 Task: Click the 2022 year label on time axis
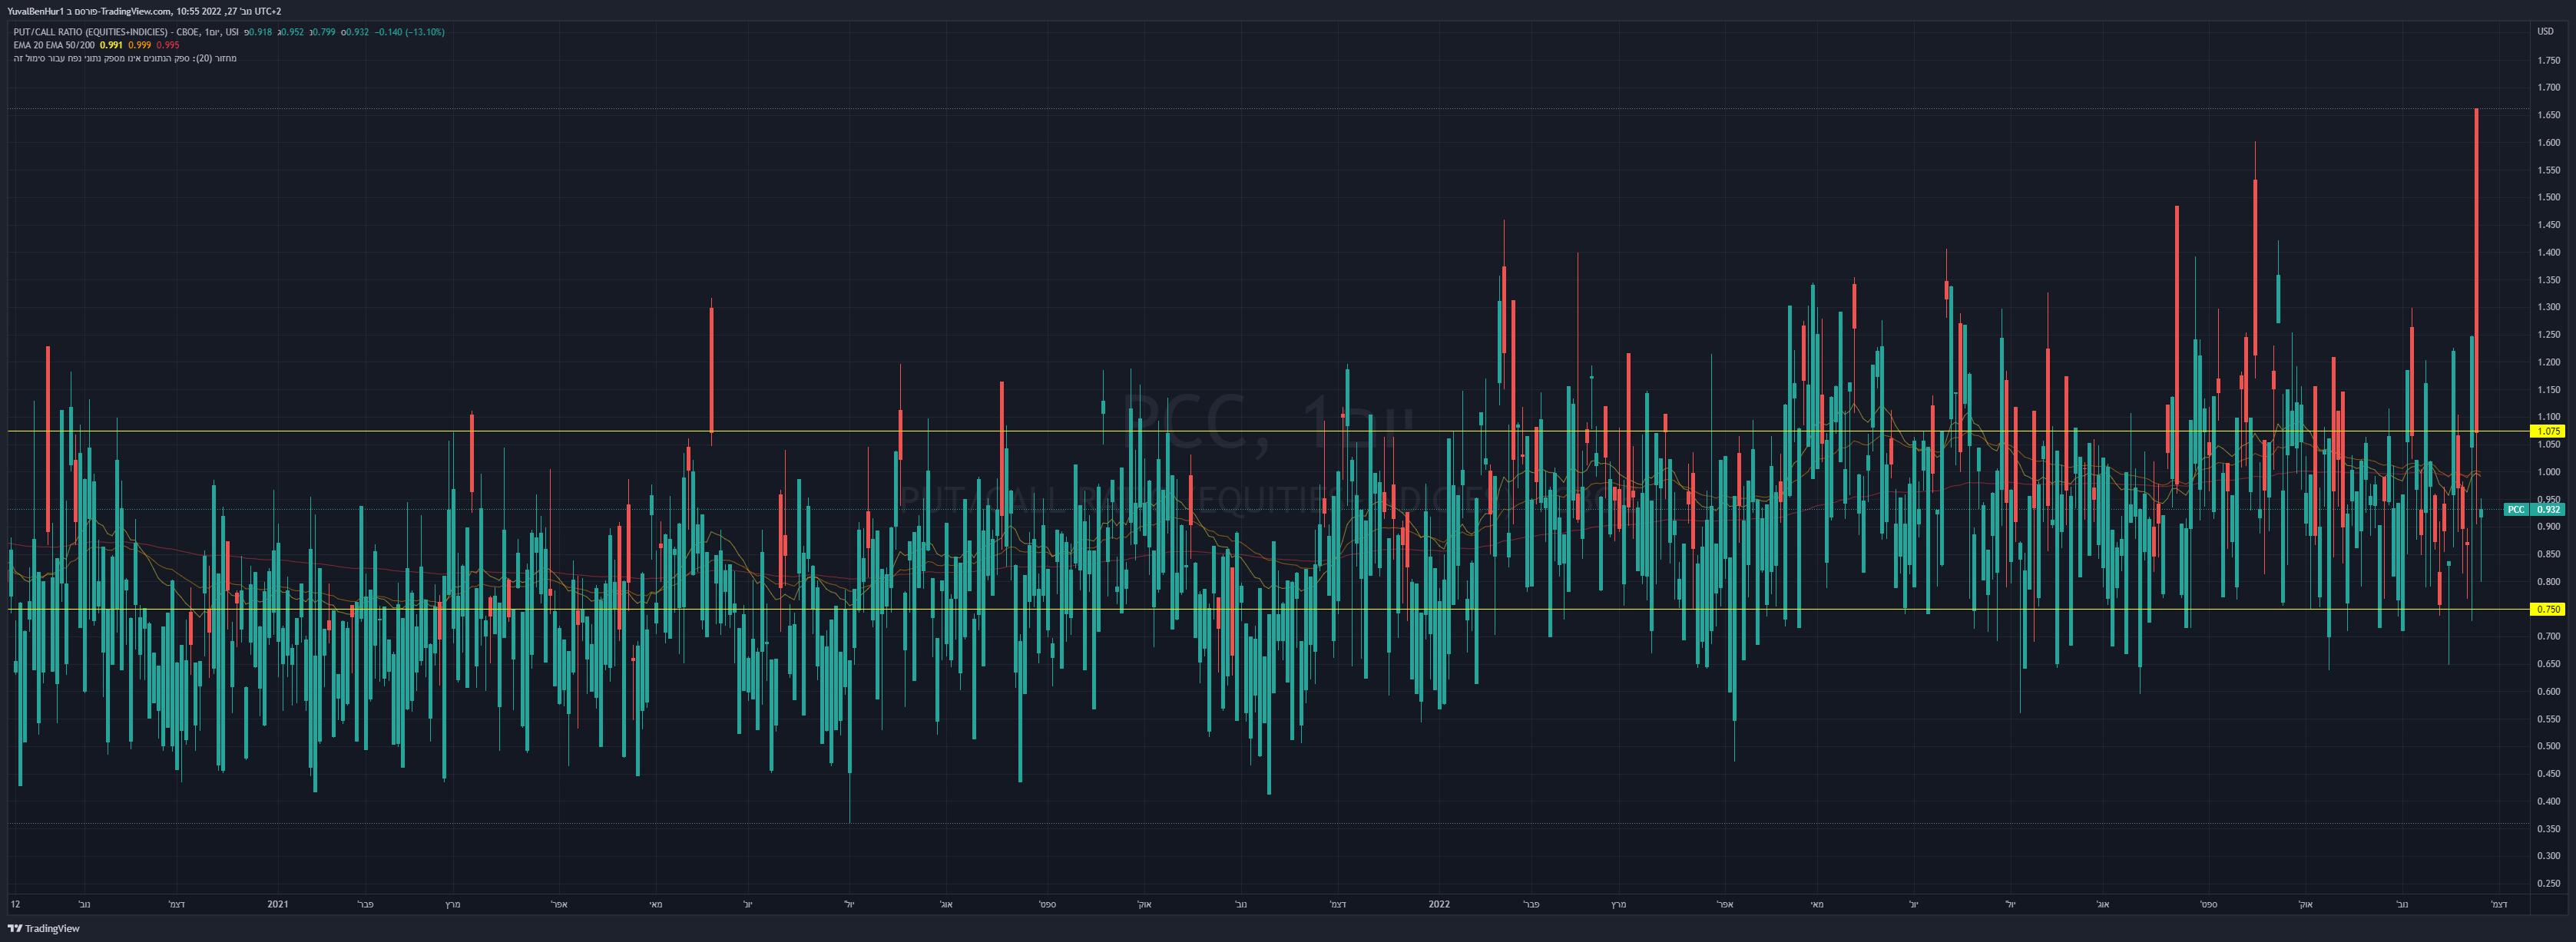1438,904
